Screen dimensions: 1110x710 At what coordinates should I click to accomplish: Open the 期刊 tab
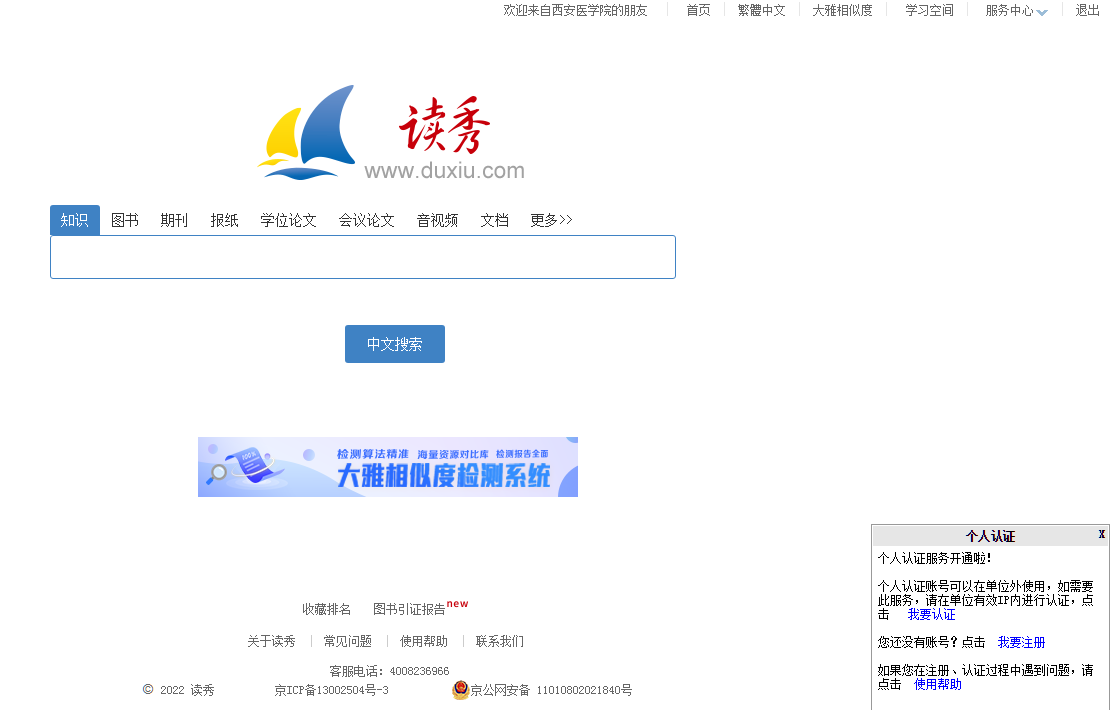click(x=174, y=220)
